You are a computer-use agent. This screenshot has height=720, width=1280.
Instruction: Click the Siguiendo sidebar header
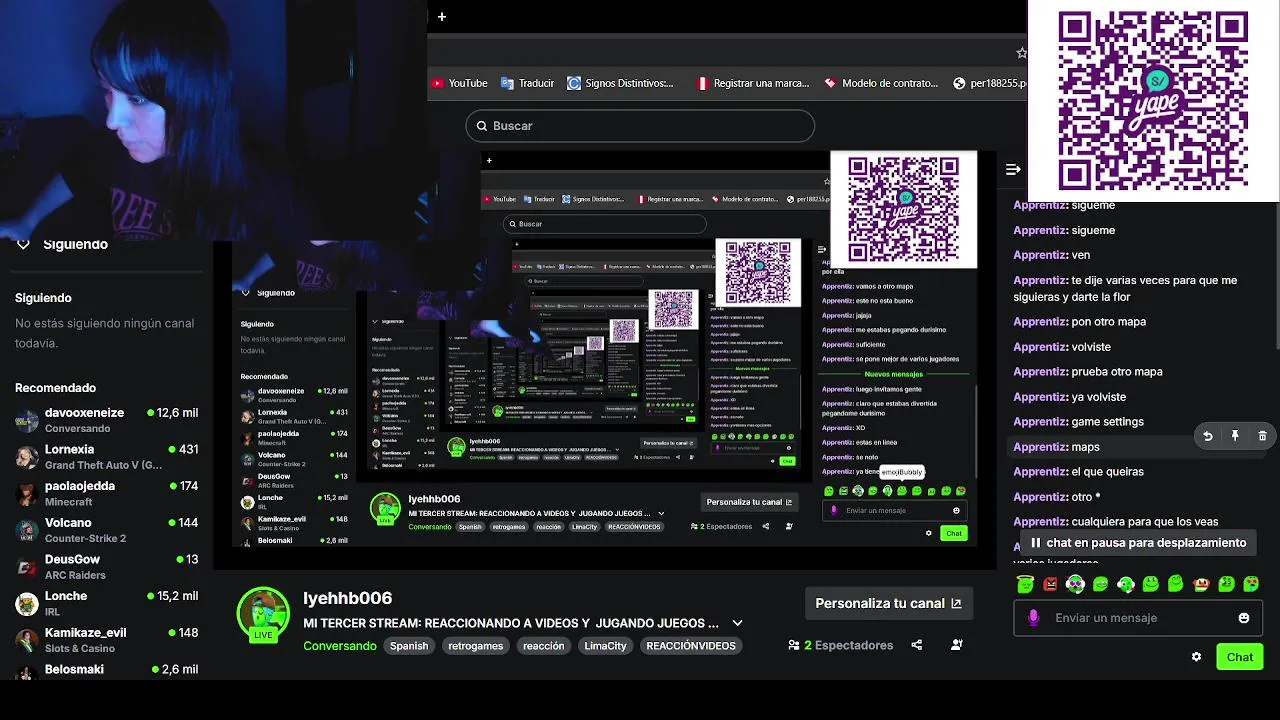[43, 298]
